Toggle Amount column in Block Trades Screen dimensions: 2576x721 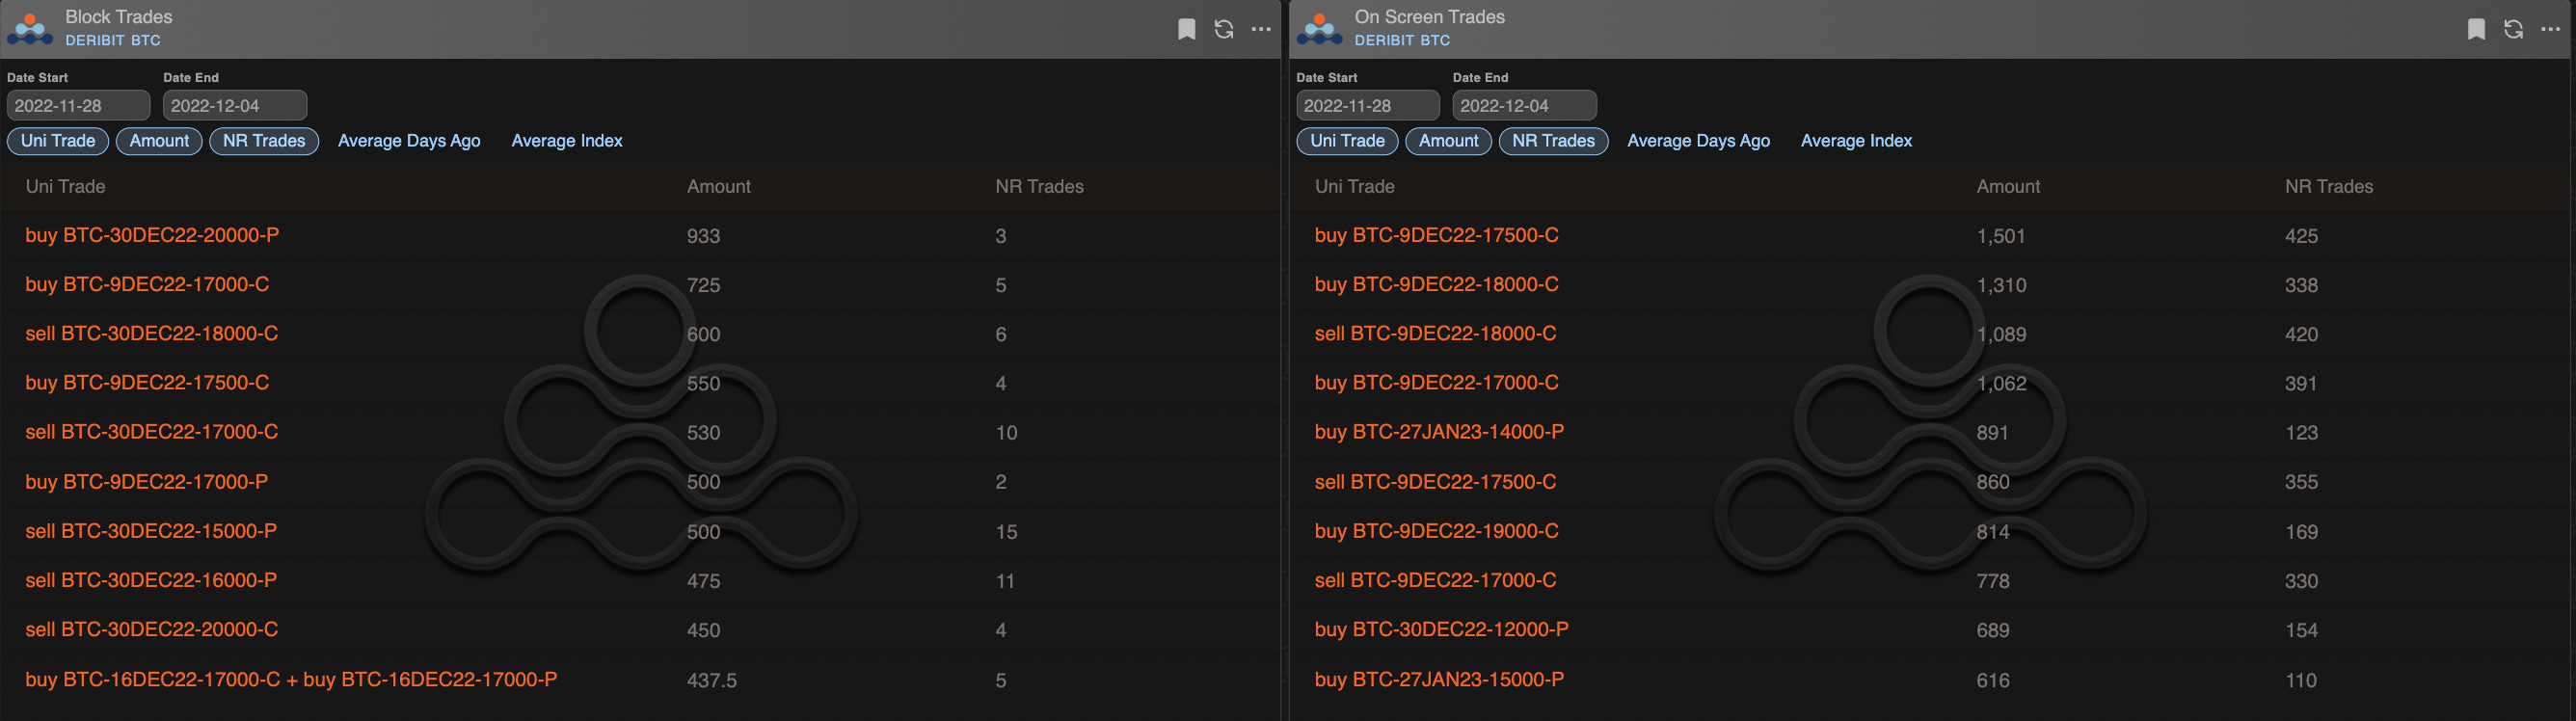[159, 141]
